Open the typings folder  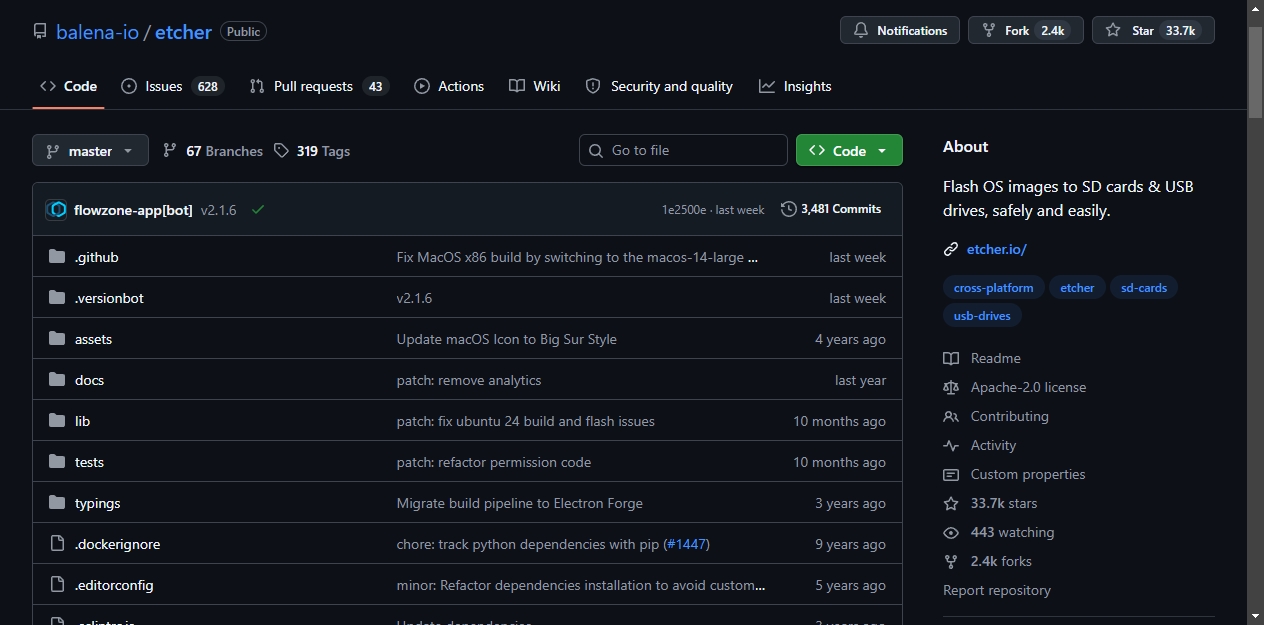(x=97, y=503)
